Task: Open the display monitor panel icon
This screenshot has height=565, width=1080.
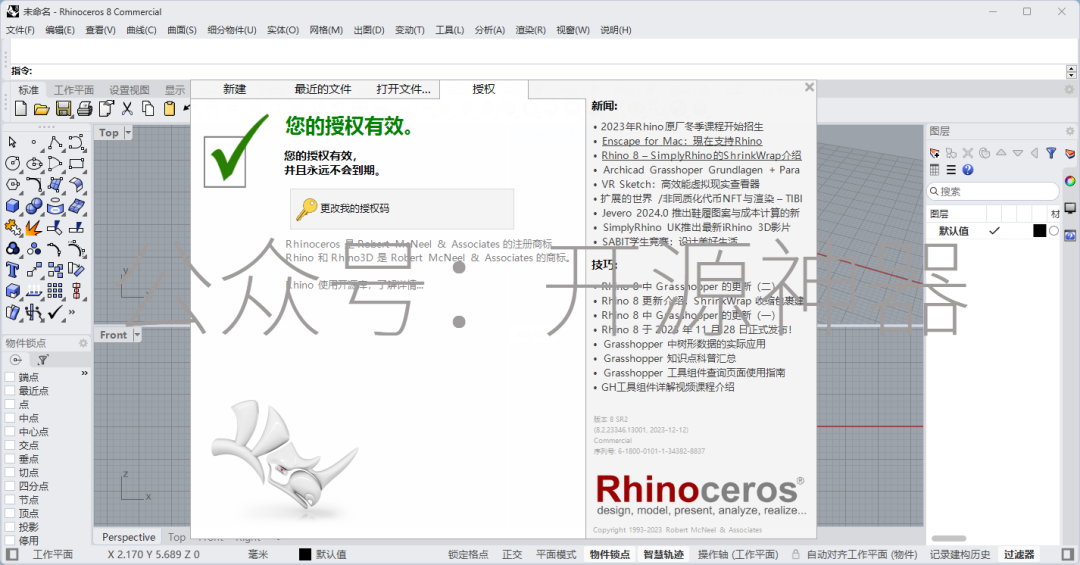Action: click(1070, 208)
